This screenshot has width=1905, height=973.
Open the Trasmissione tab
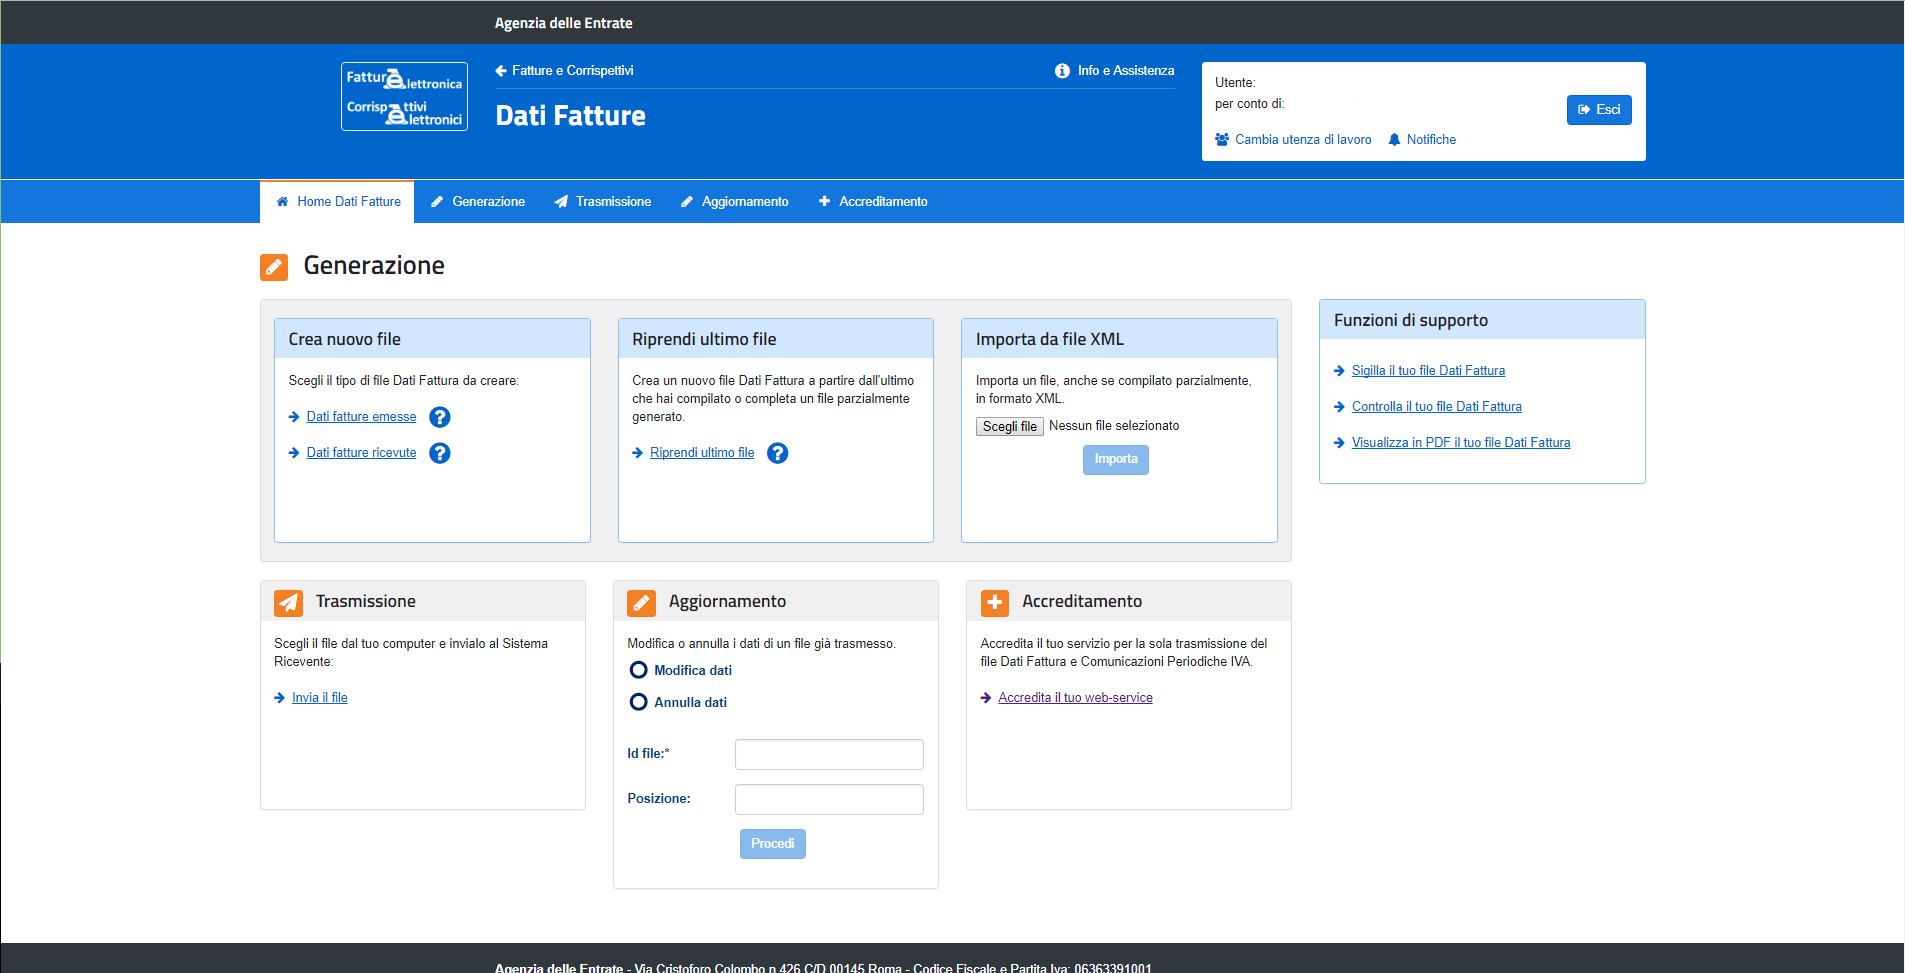click(x=603, y=202)
